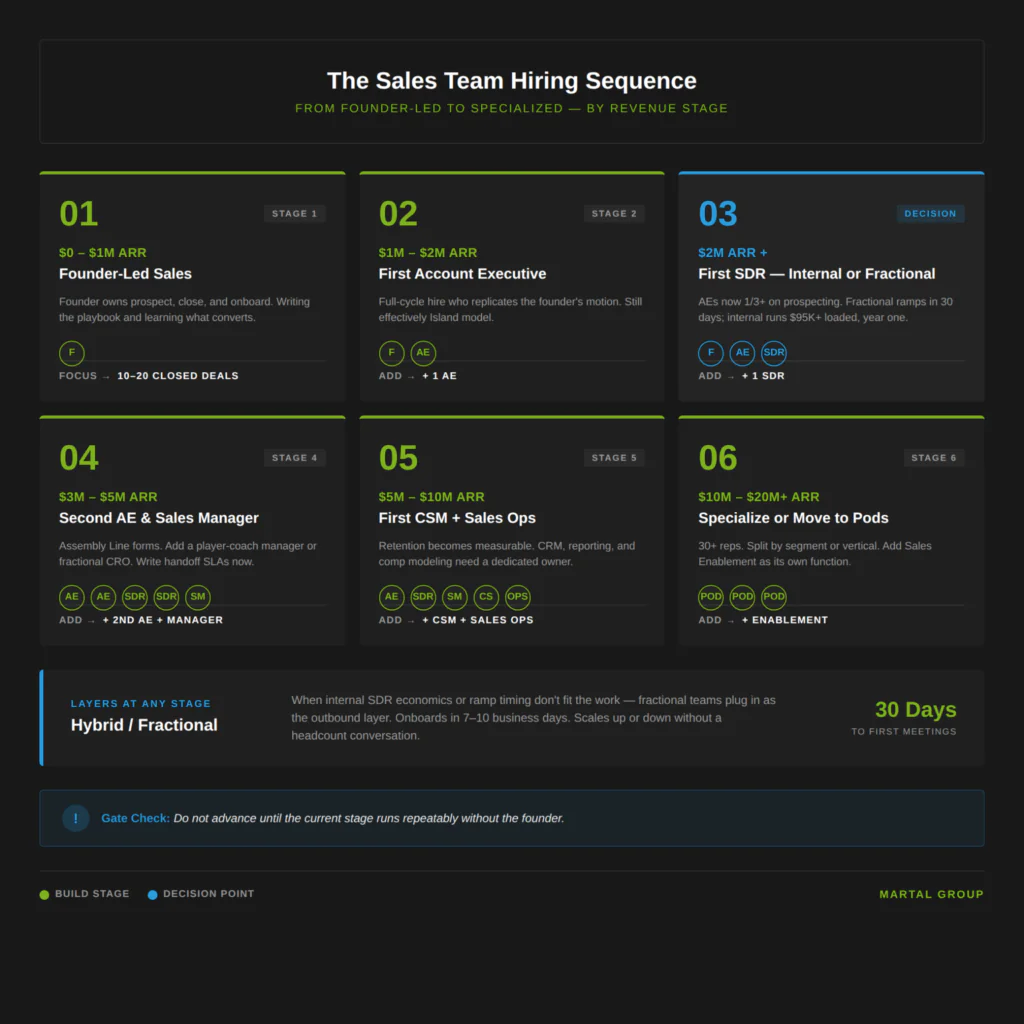Viewport: 1024px width, 1024px height.
Task: Select the AE badge in First Account Executive card
Action: click(x=423, y=353)
